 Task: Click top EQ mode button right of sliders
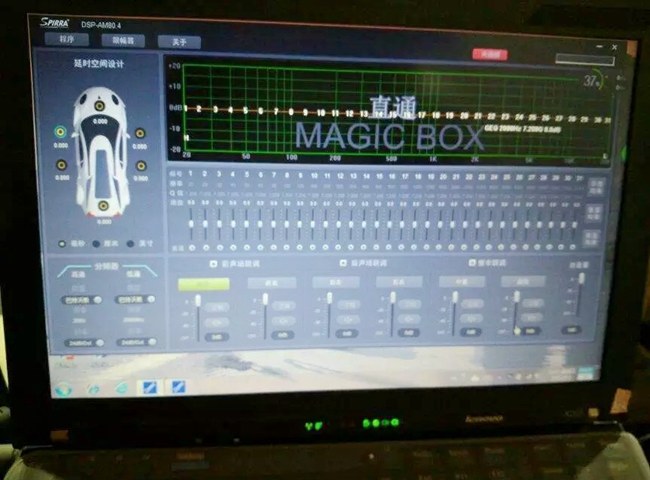point(596,187)
